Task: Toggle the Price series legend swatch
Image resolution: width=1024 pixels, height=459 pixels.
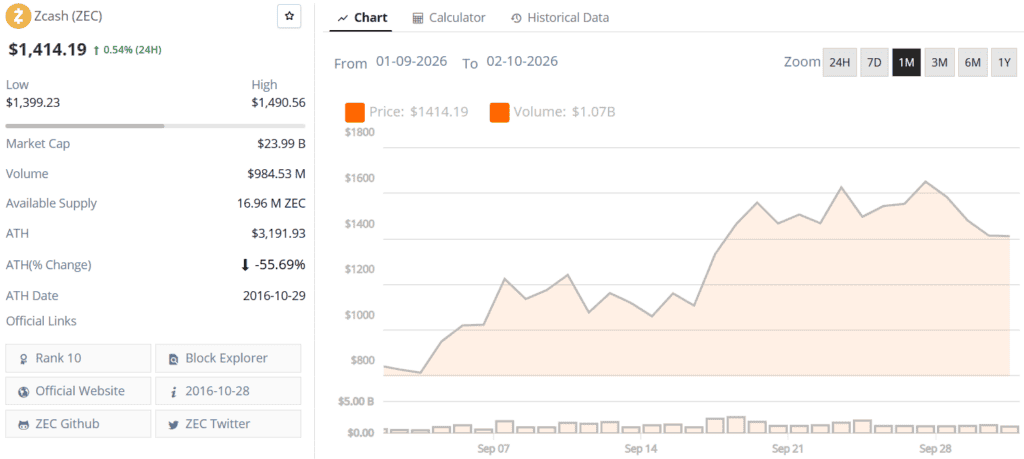Action: point(355,112)
